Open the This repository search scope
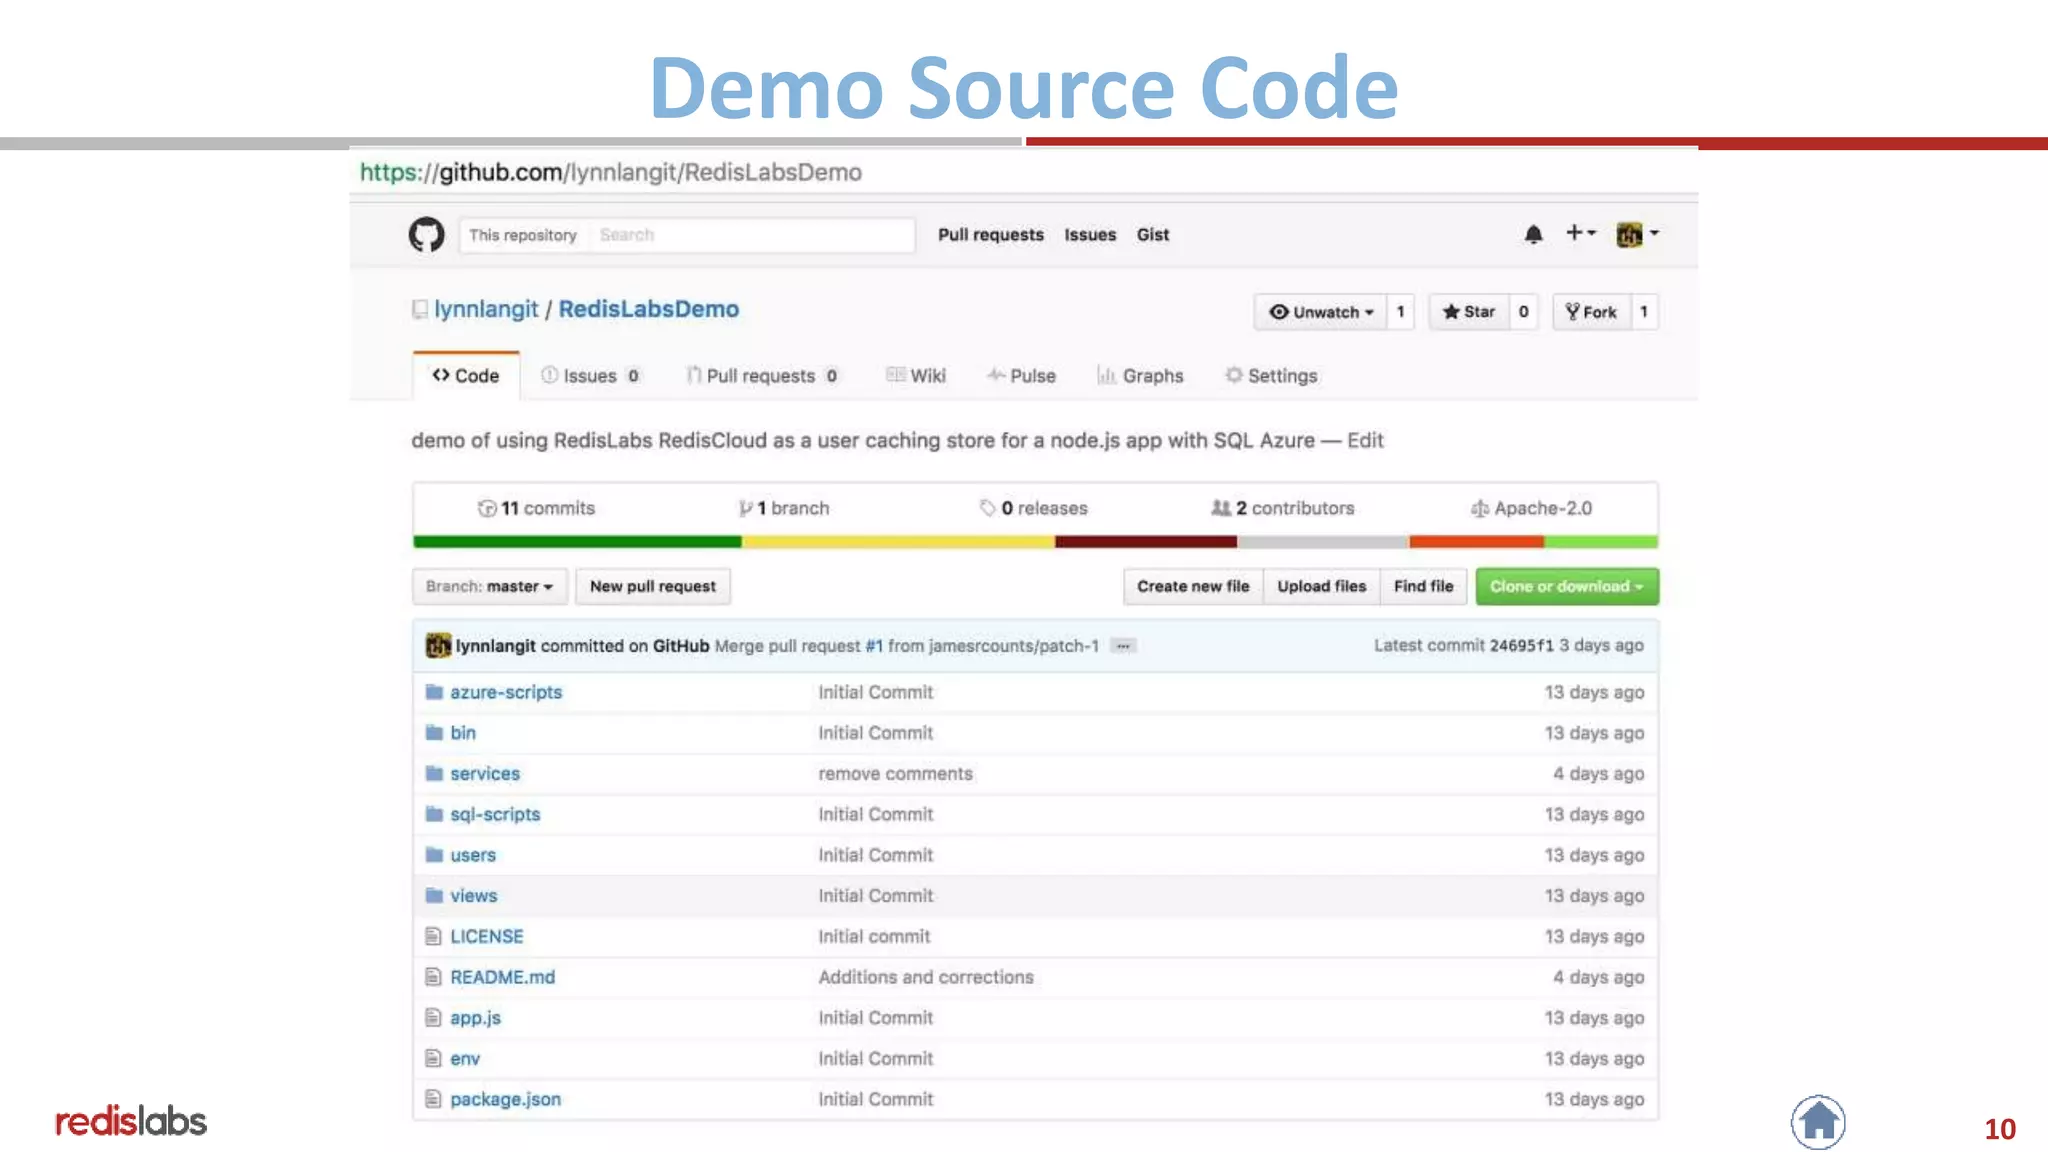This screenshot has height=1152, width=2048. pyautogui.click(x=523, y=235)
